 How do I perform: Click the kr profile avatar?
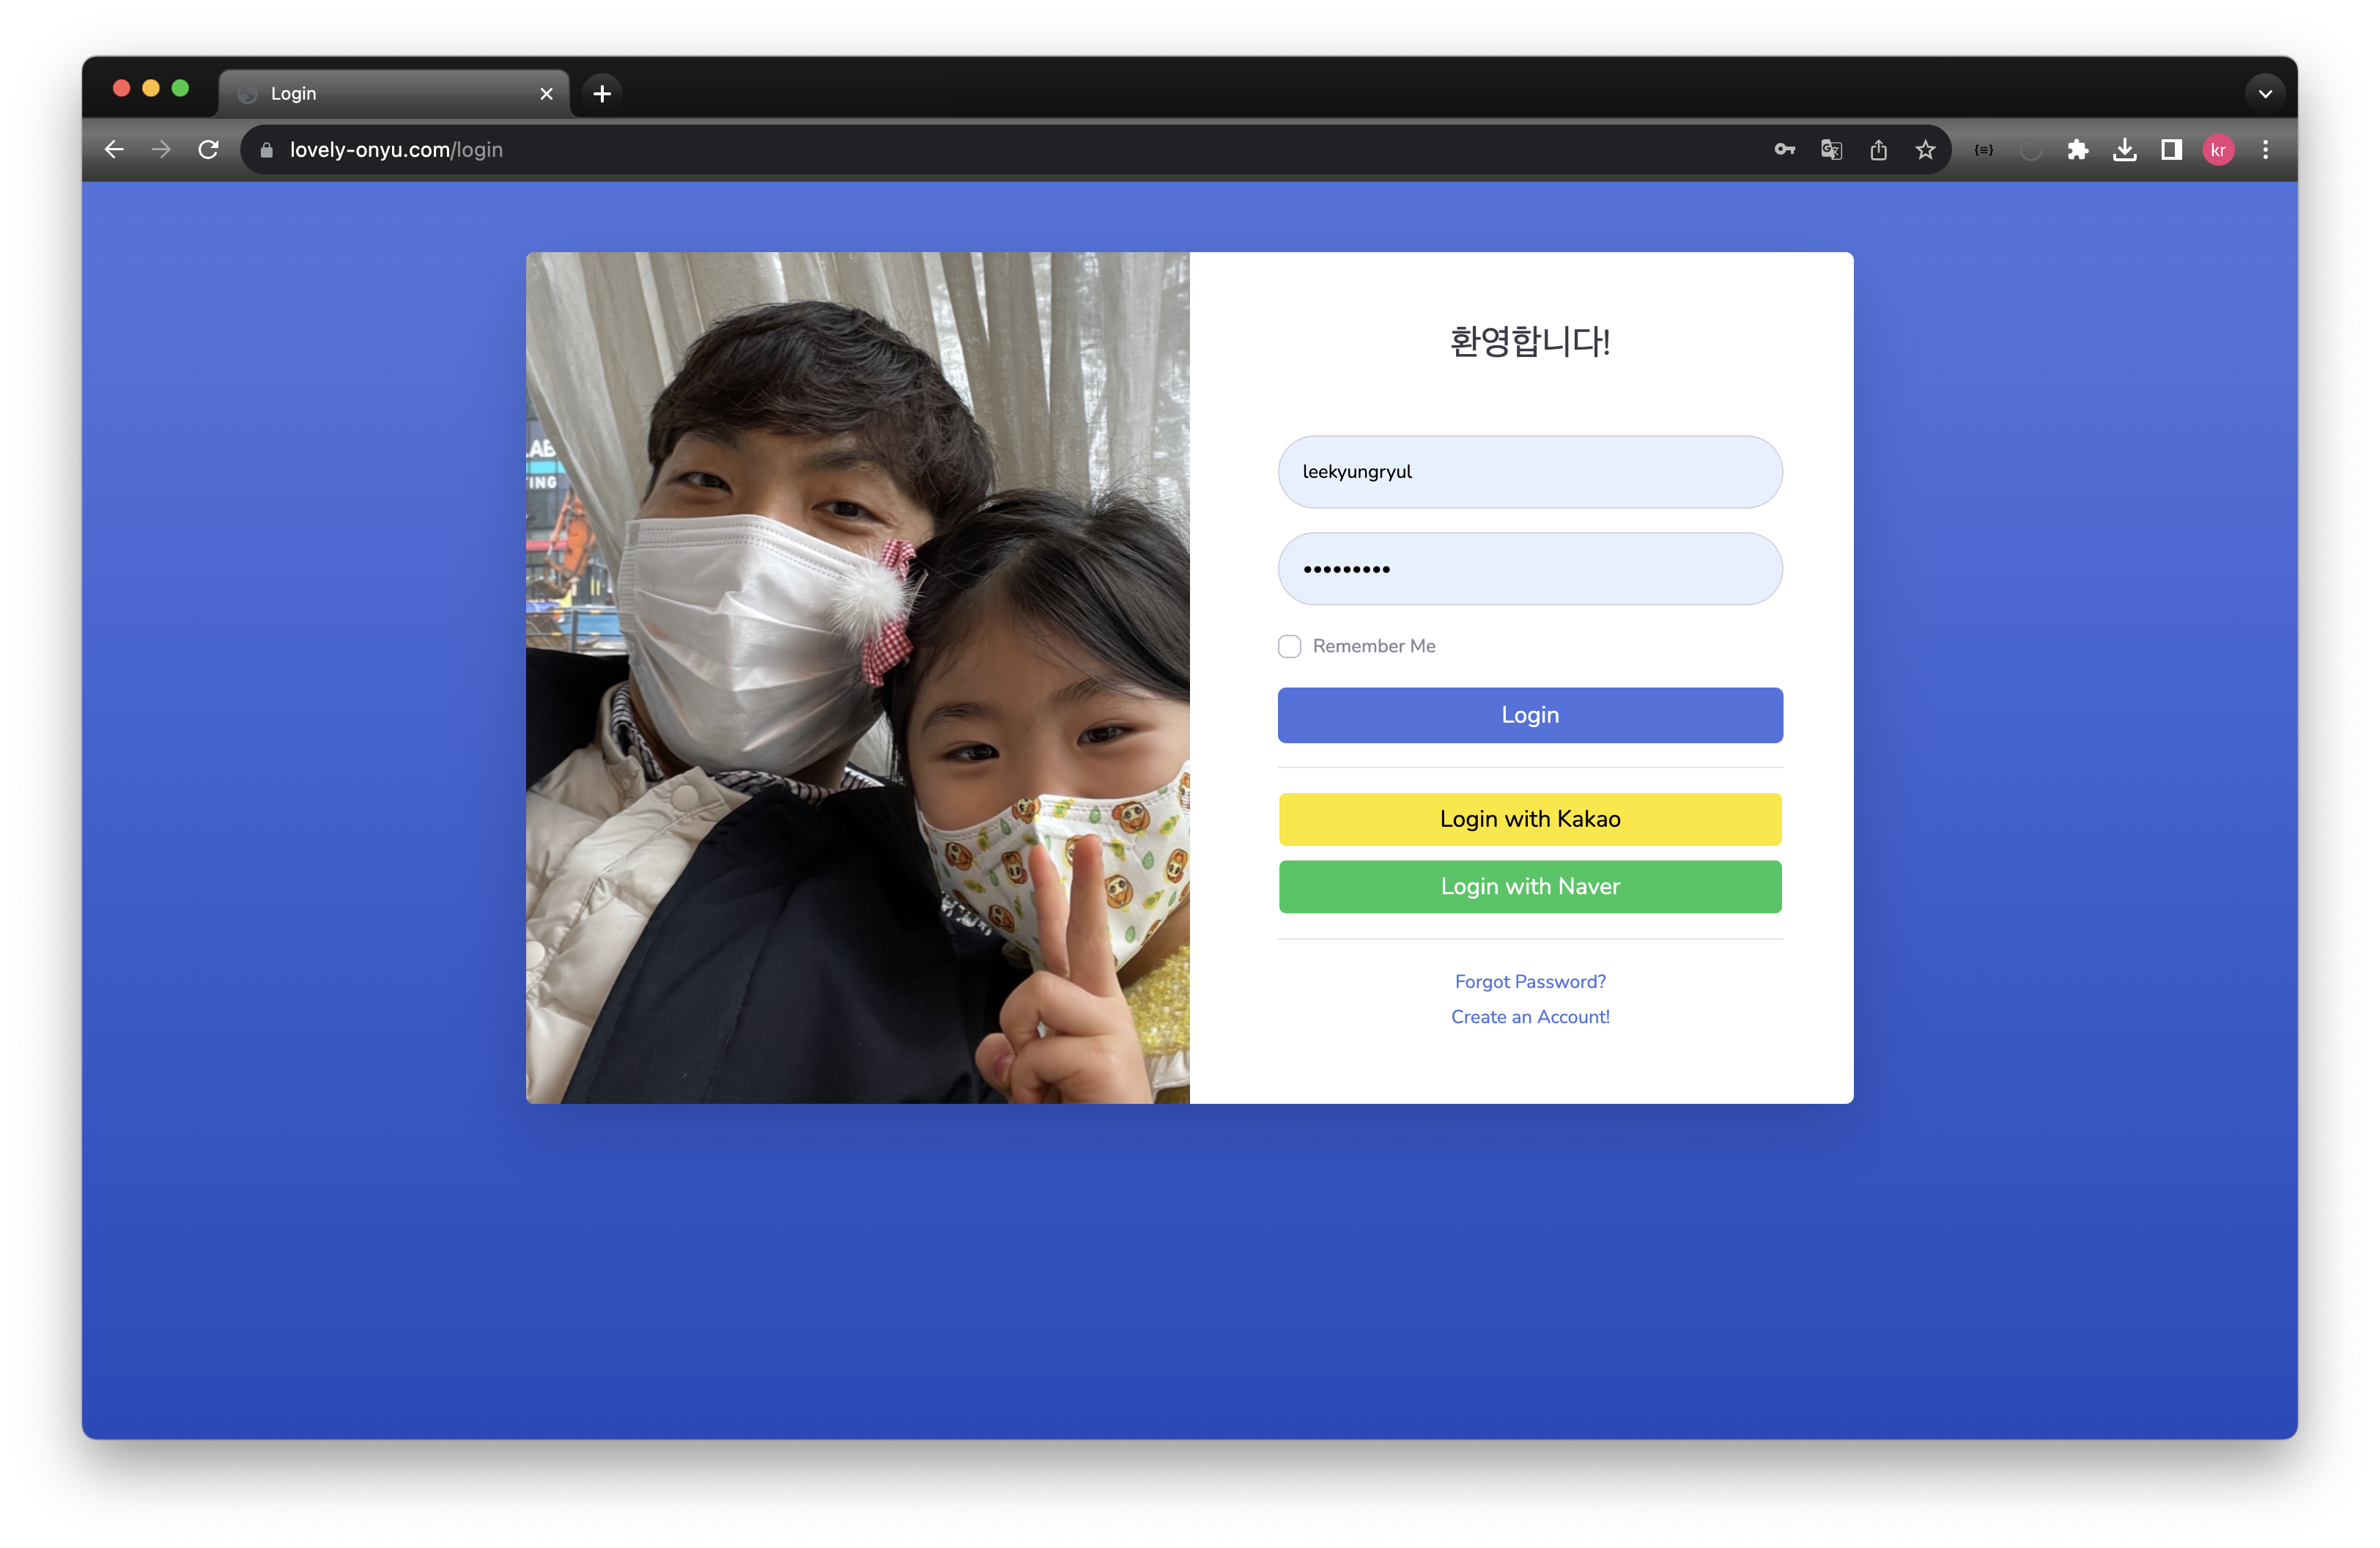pyautogui.click(x=2218, y=150)
